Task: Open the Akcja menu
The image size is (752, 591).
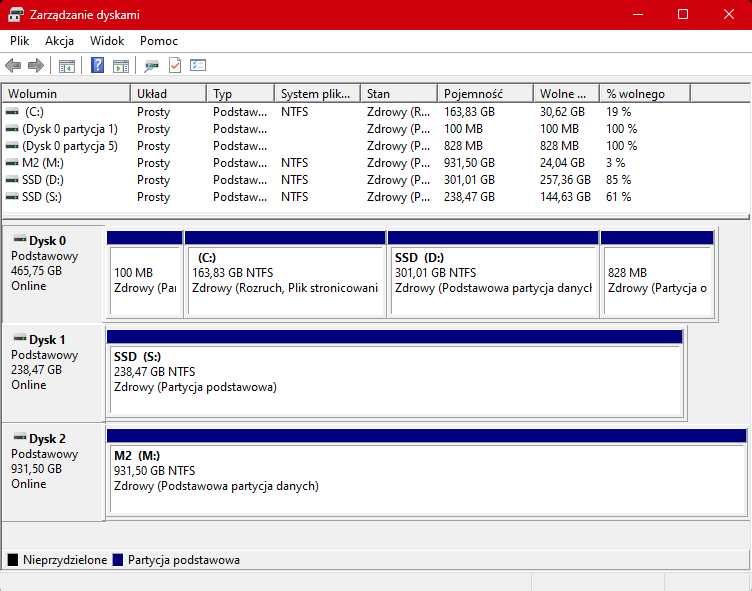Action: 59,41
